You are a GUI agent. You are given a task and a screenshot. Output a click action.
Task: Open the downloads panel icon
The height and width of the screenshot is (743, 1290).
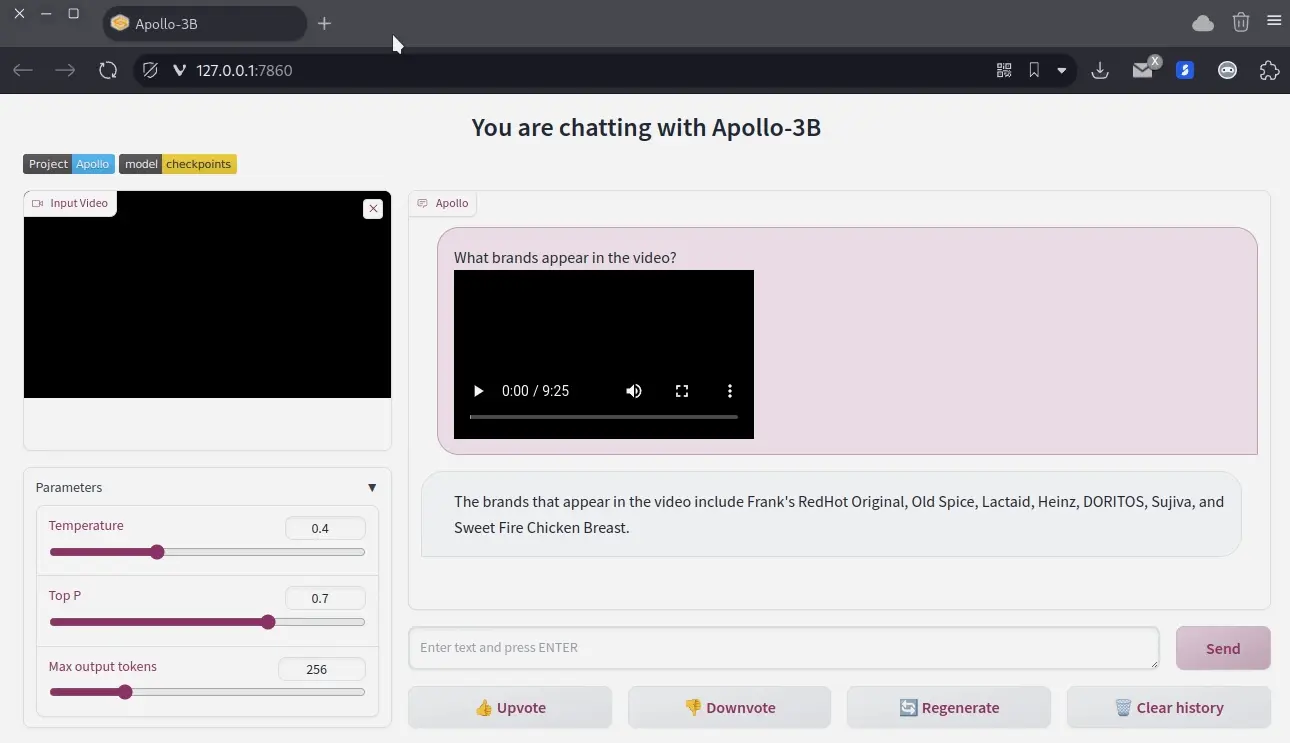[1100, 70]
